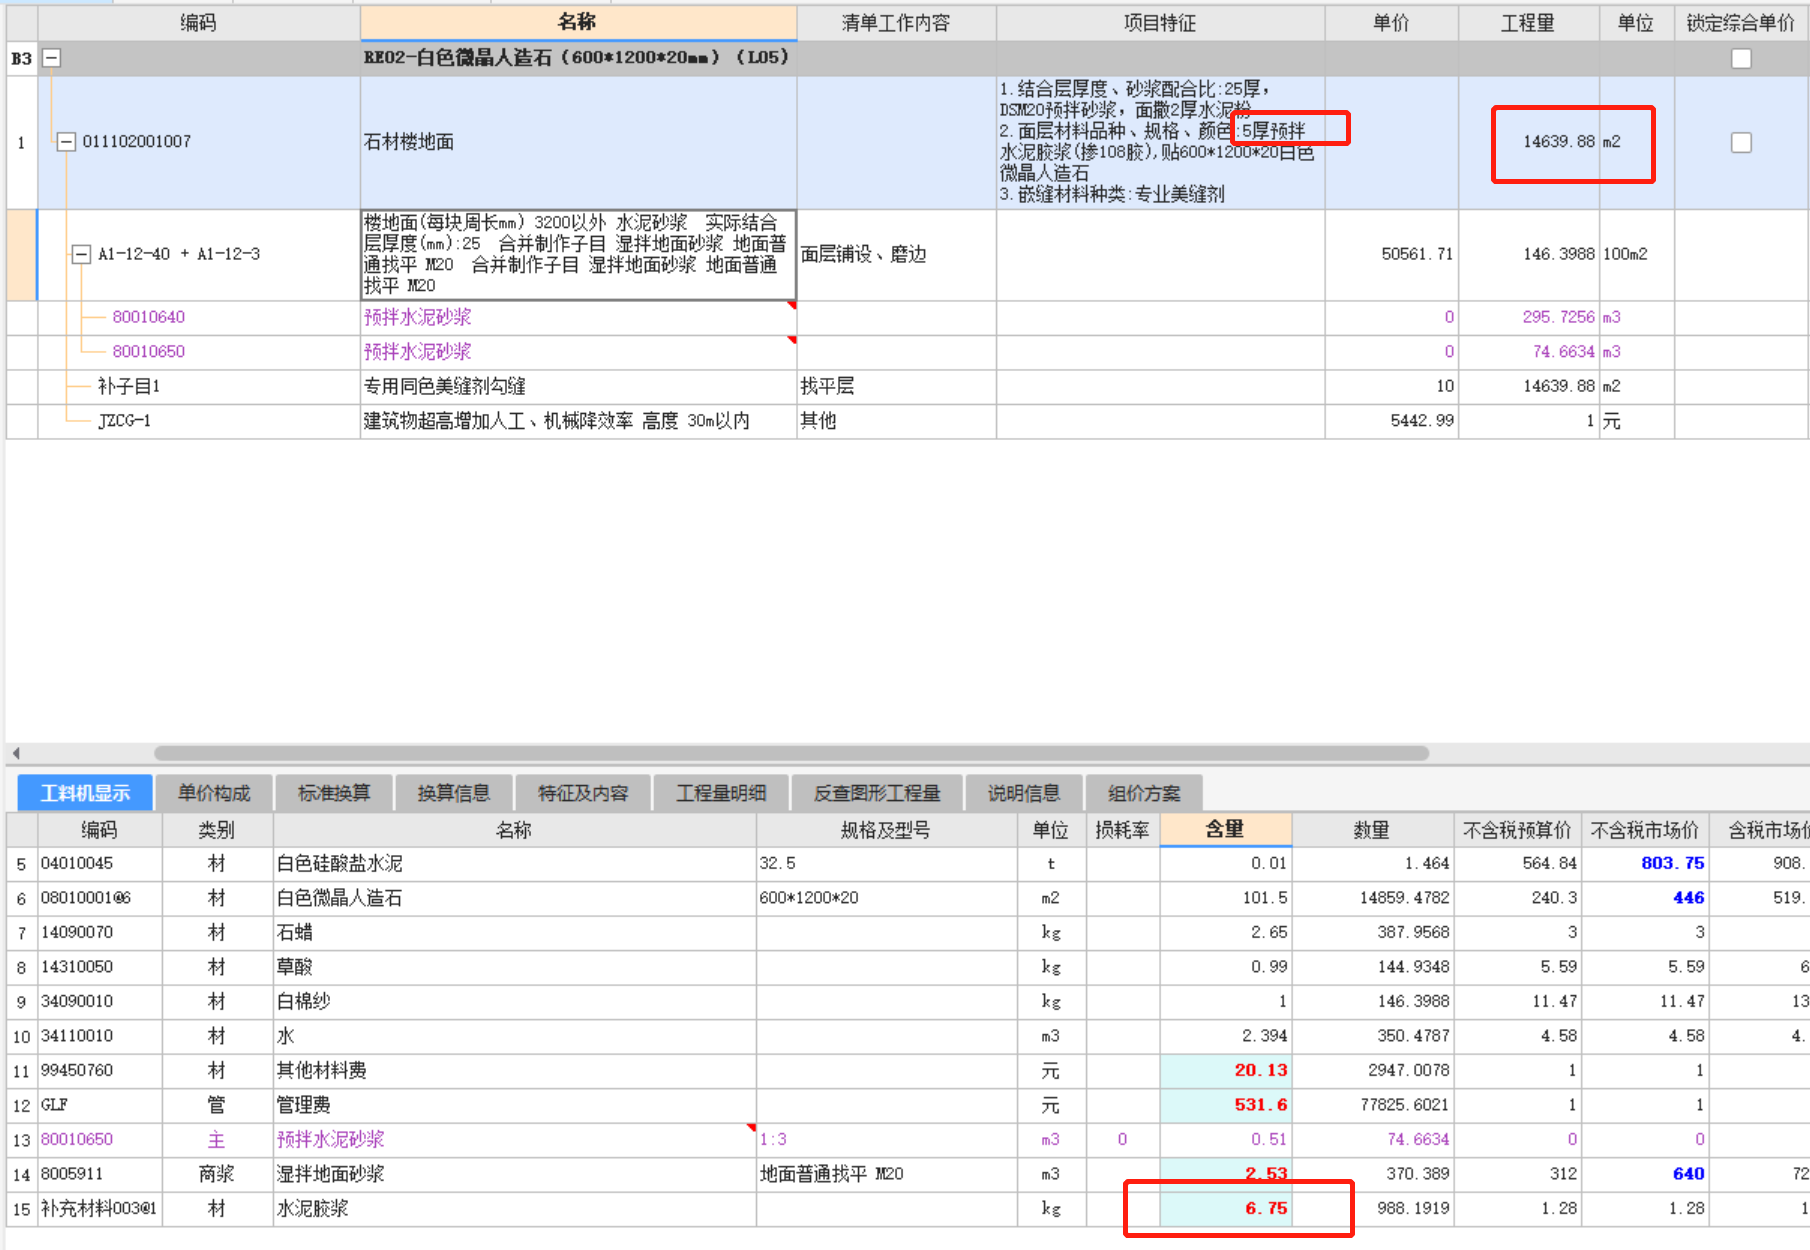
Task: Click 建筑物超高增加人工 name cell
Action: click(x=578, y=421)
